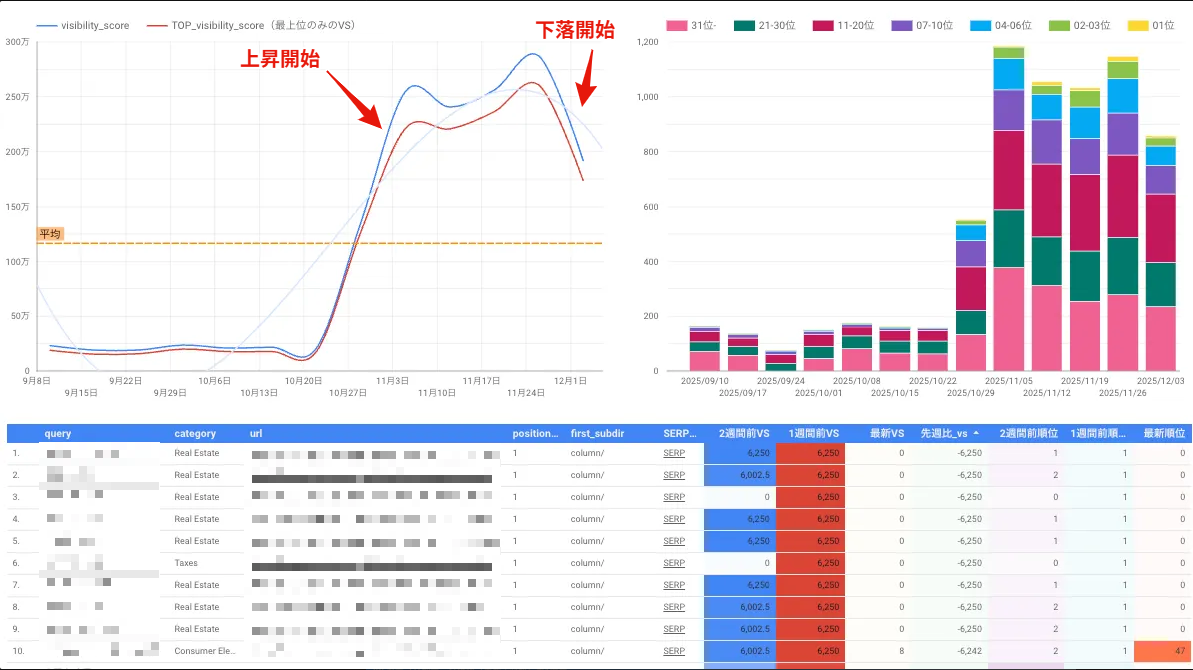
Task: Click the sort arrow on 先週比_vs column
Action: 976,434
